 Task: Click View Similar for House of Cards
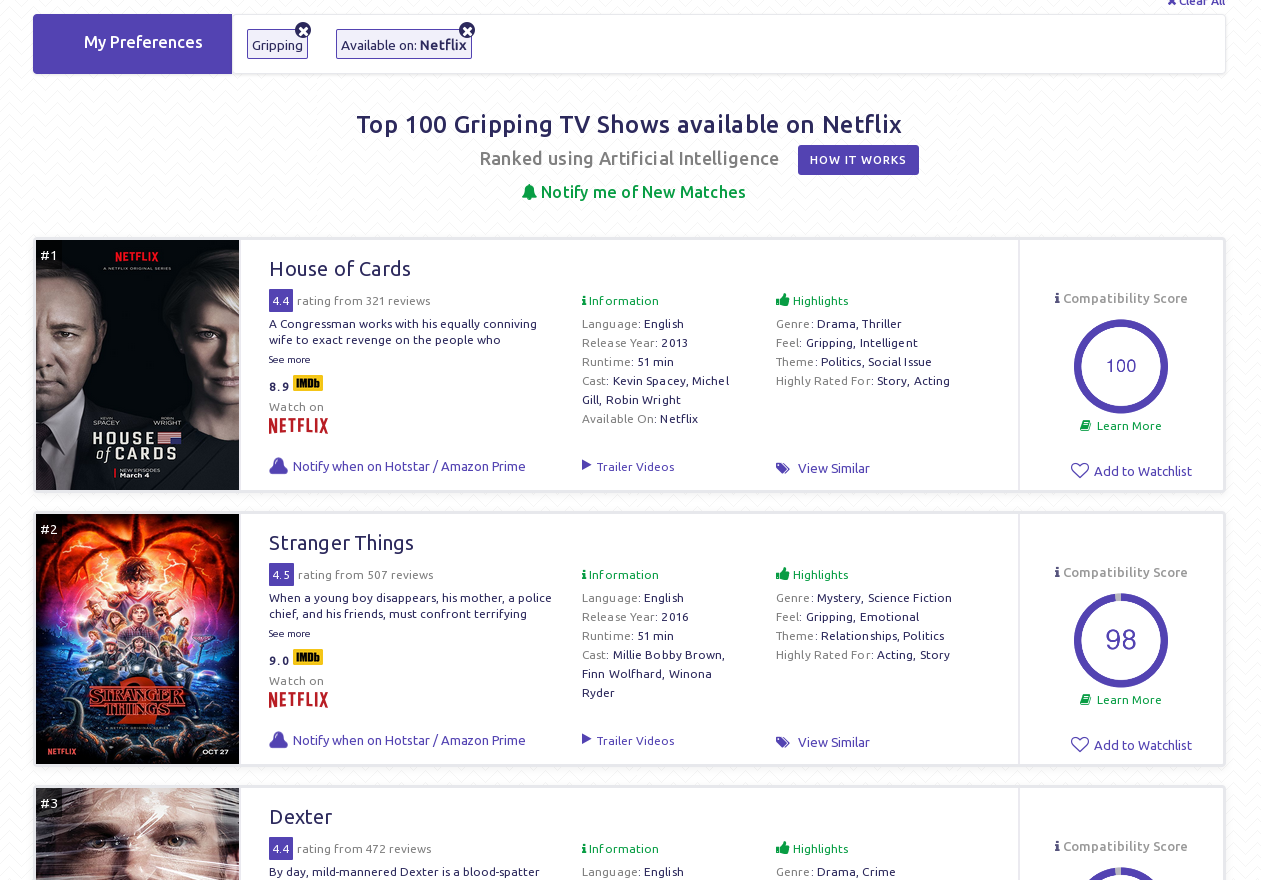tap(834, 468)
